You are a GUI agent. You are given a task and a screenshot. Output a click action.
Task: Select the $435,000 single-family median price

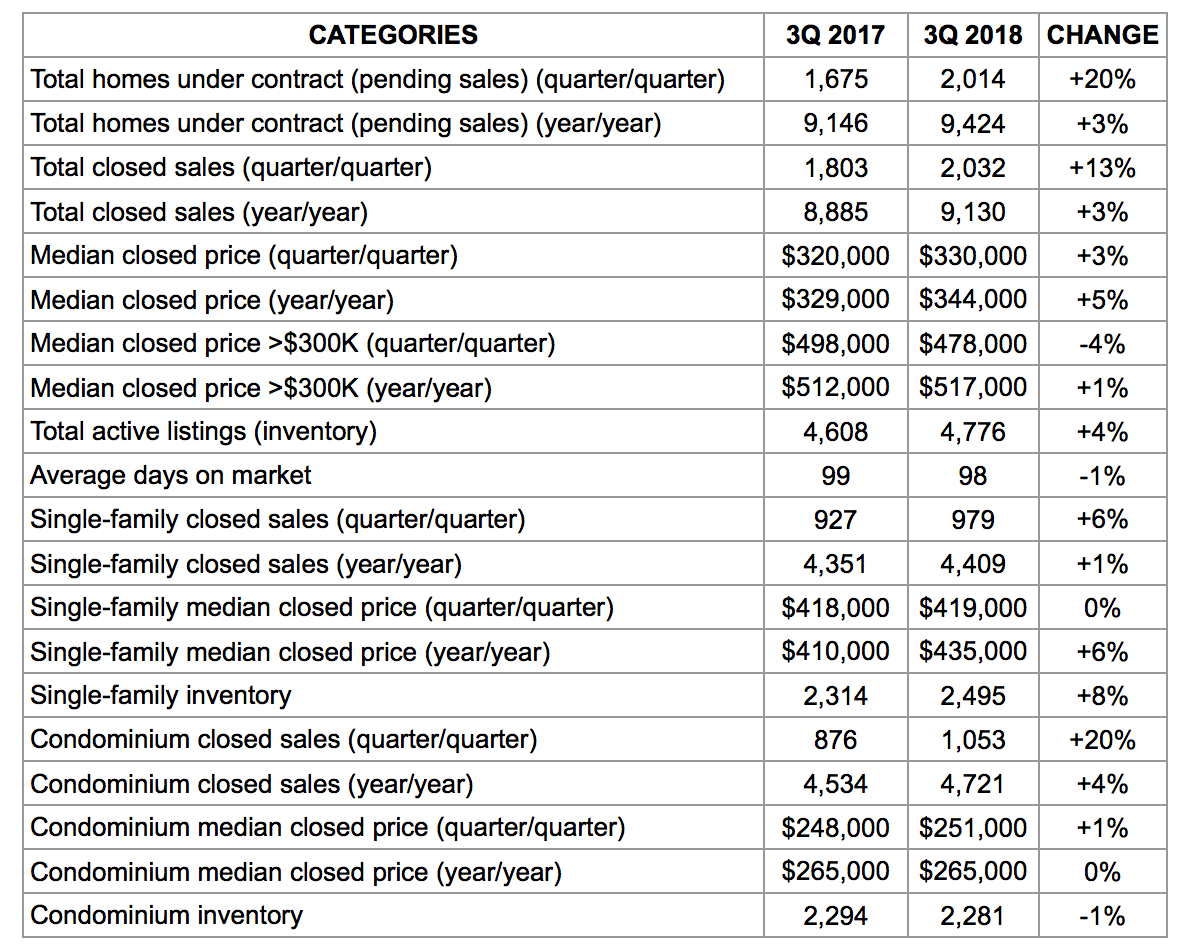tap(973, 652)
